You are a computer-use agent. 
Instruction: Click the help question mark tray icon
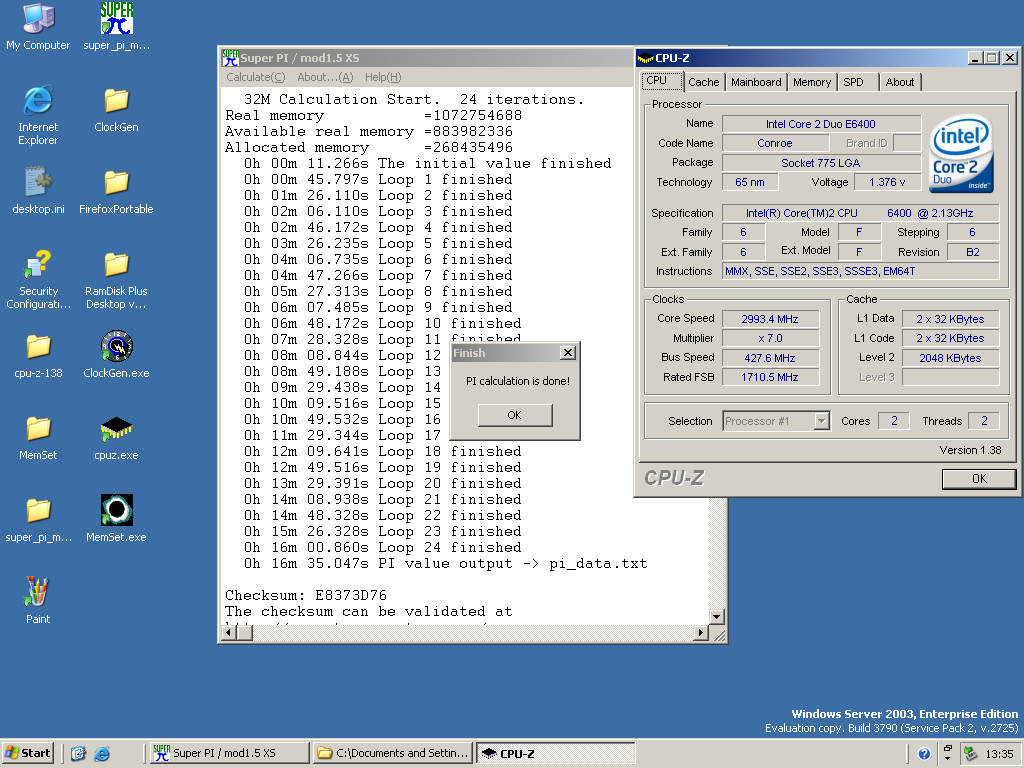[x=924, y=754]
